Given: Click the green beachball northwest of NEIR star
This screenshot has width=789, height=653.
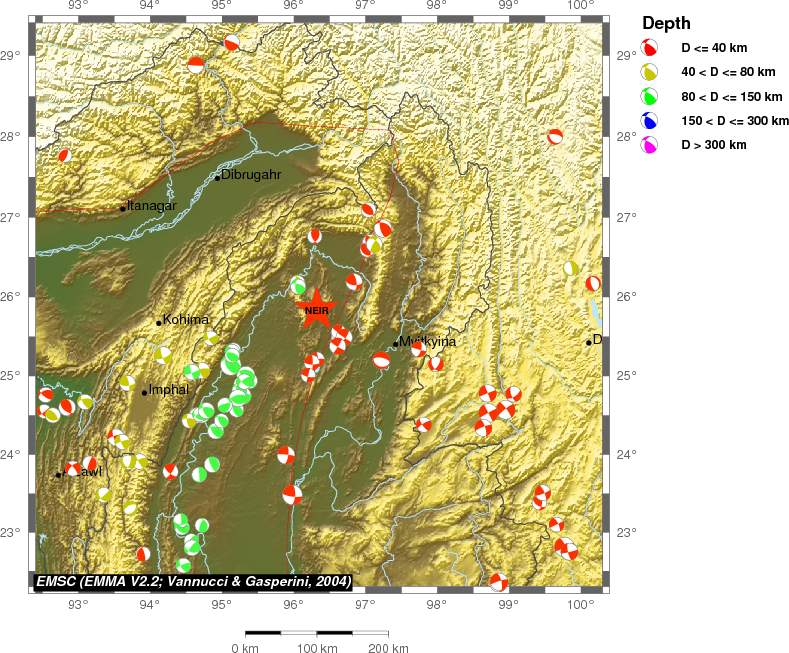Looking at the screenshot, I should 298,285.
